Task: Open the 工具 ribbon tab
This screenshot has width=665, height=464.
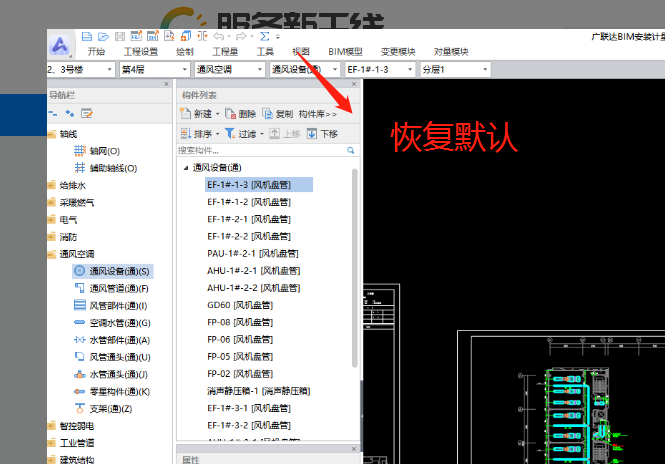Action: tap(265, 52)
